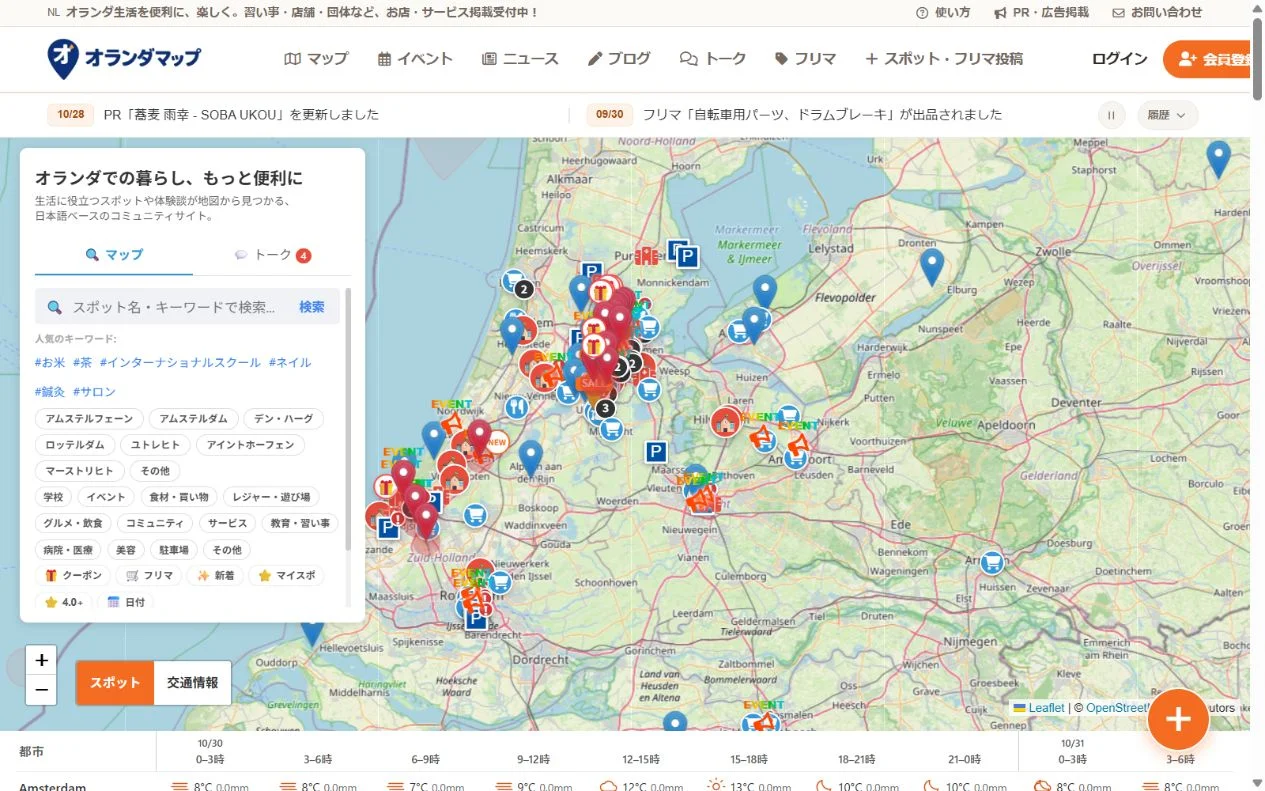Open the トーク navigation item
This screenshot has height=791, width=1265.
[x=713, y=59]
